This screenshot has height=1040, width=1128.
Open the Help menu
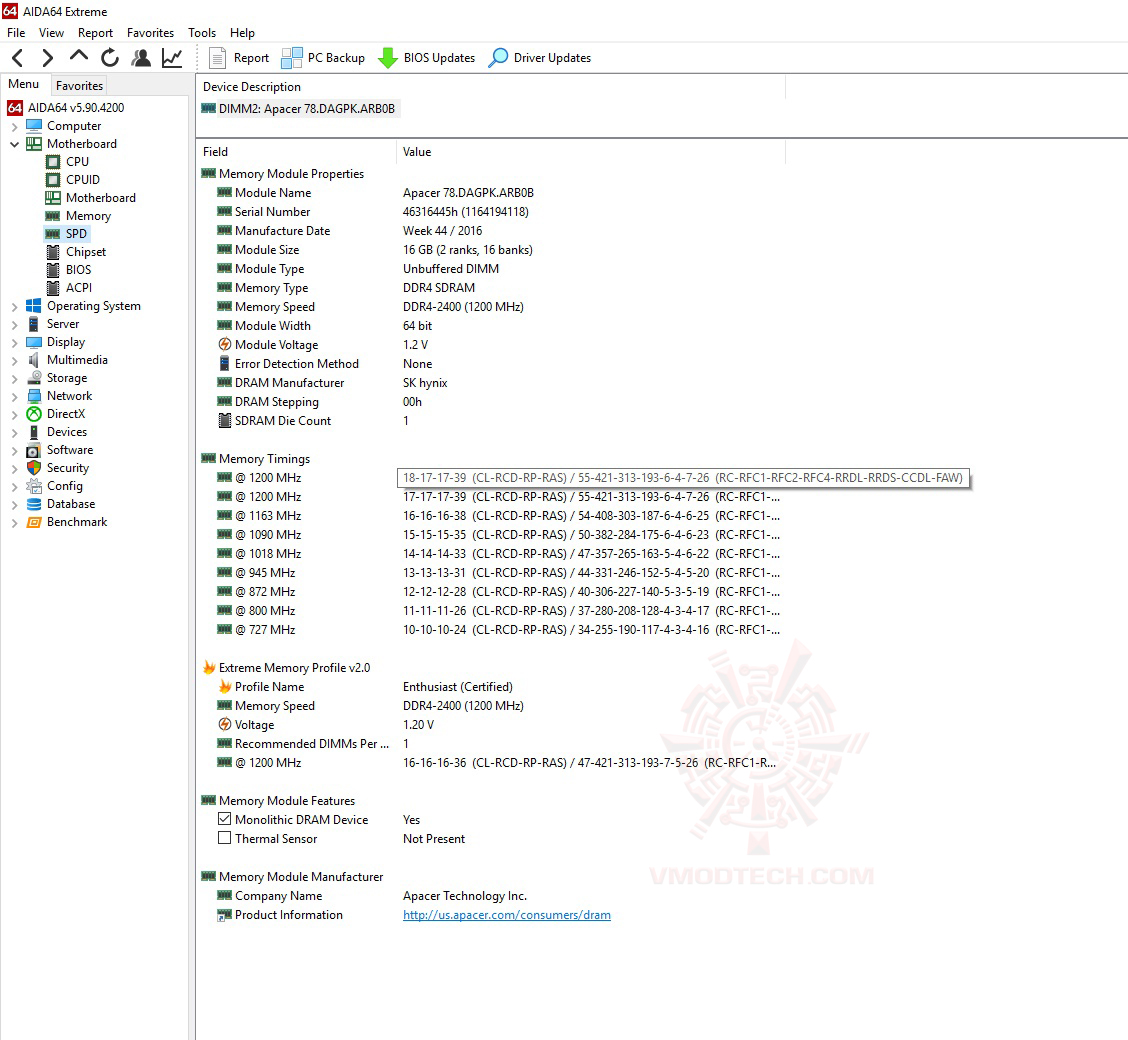point(242,32)
